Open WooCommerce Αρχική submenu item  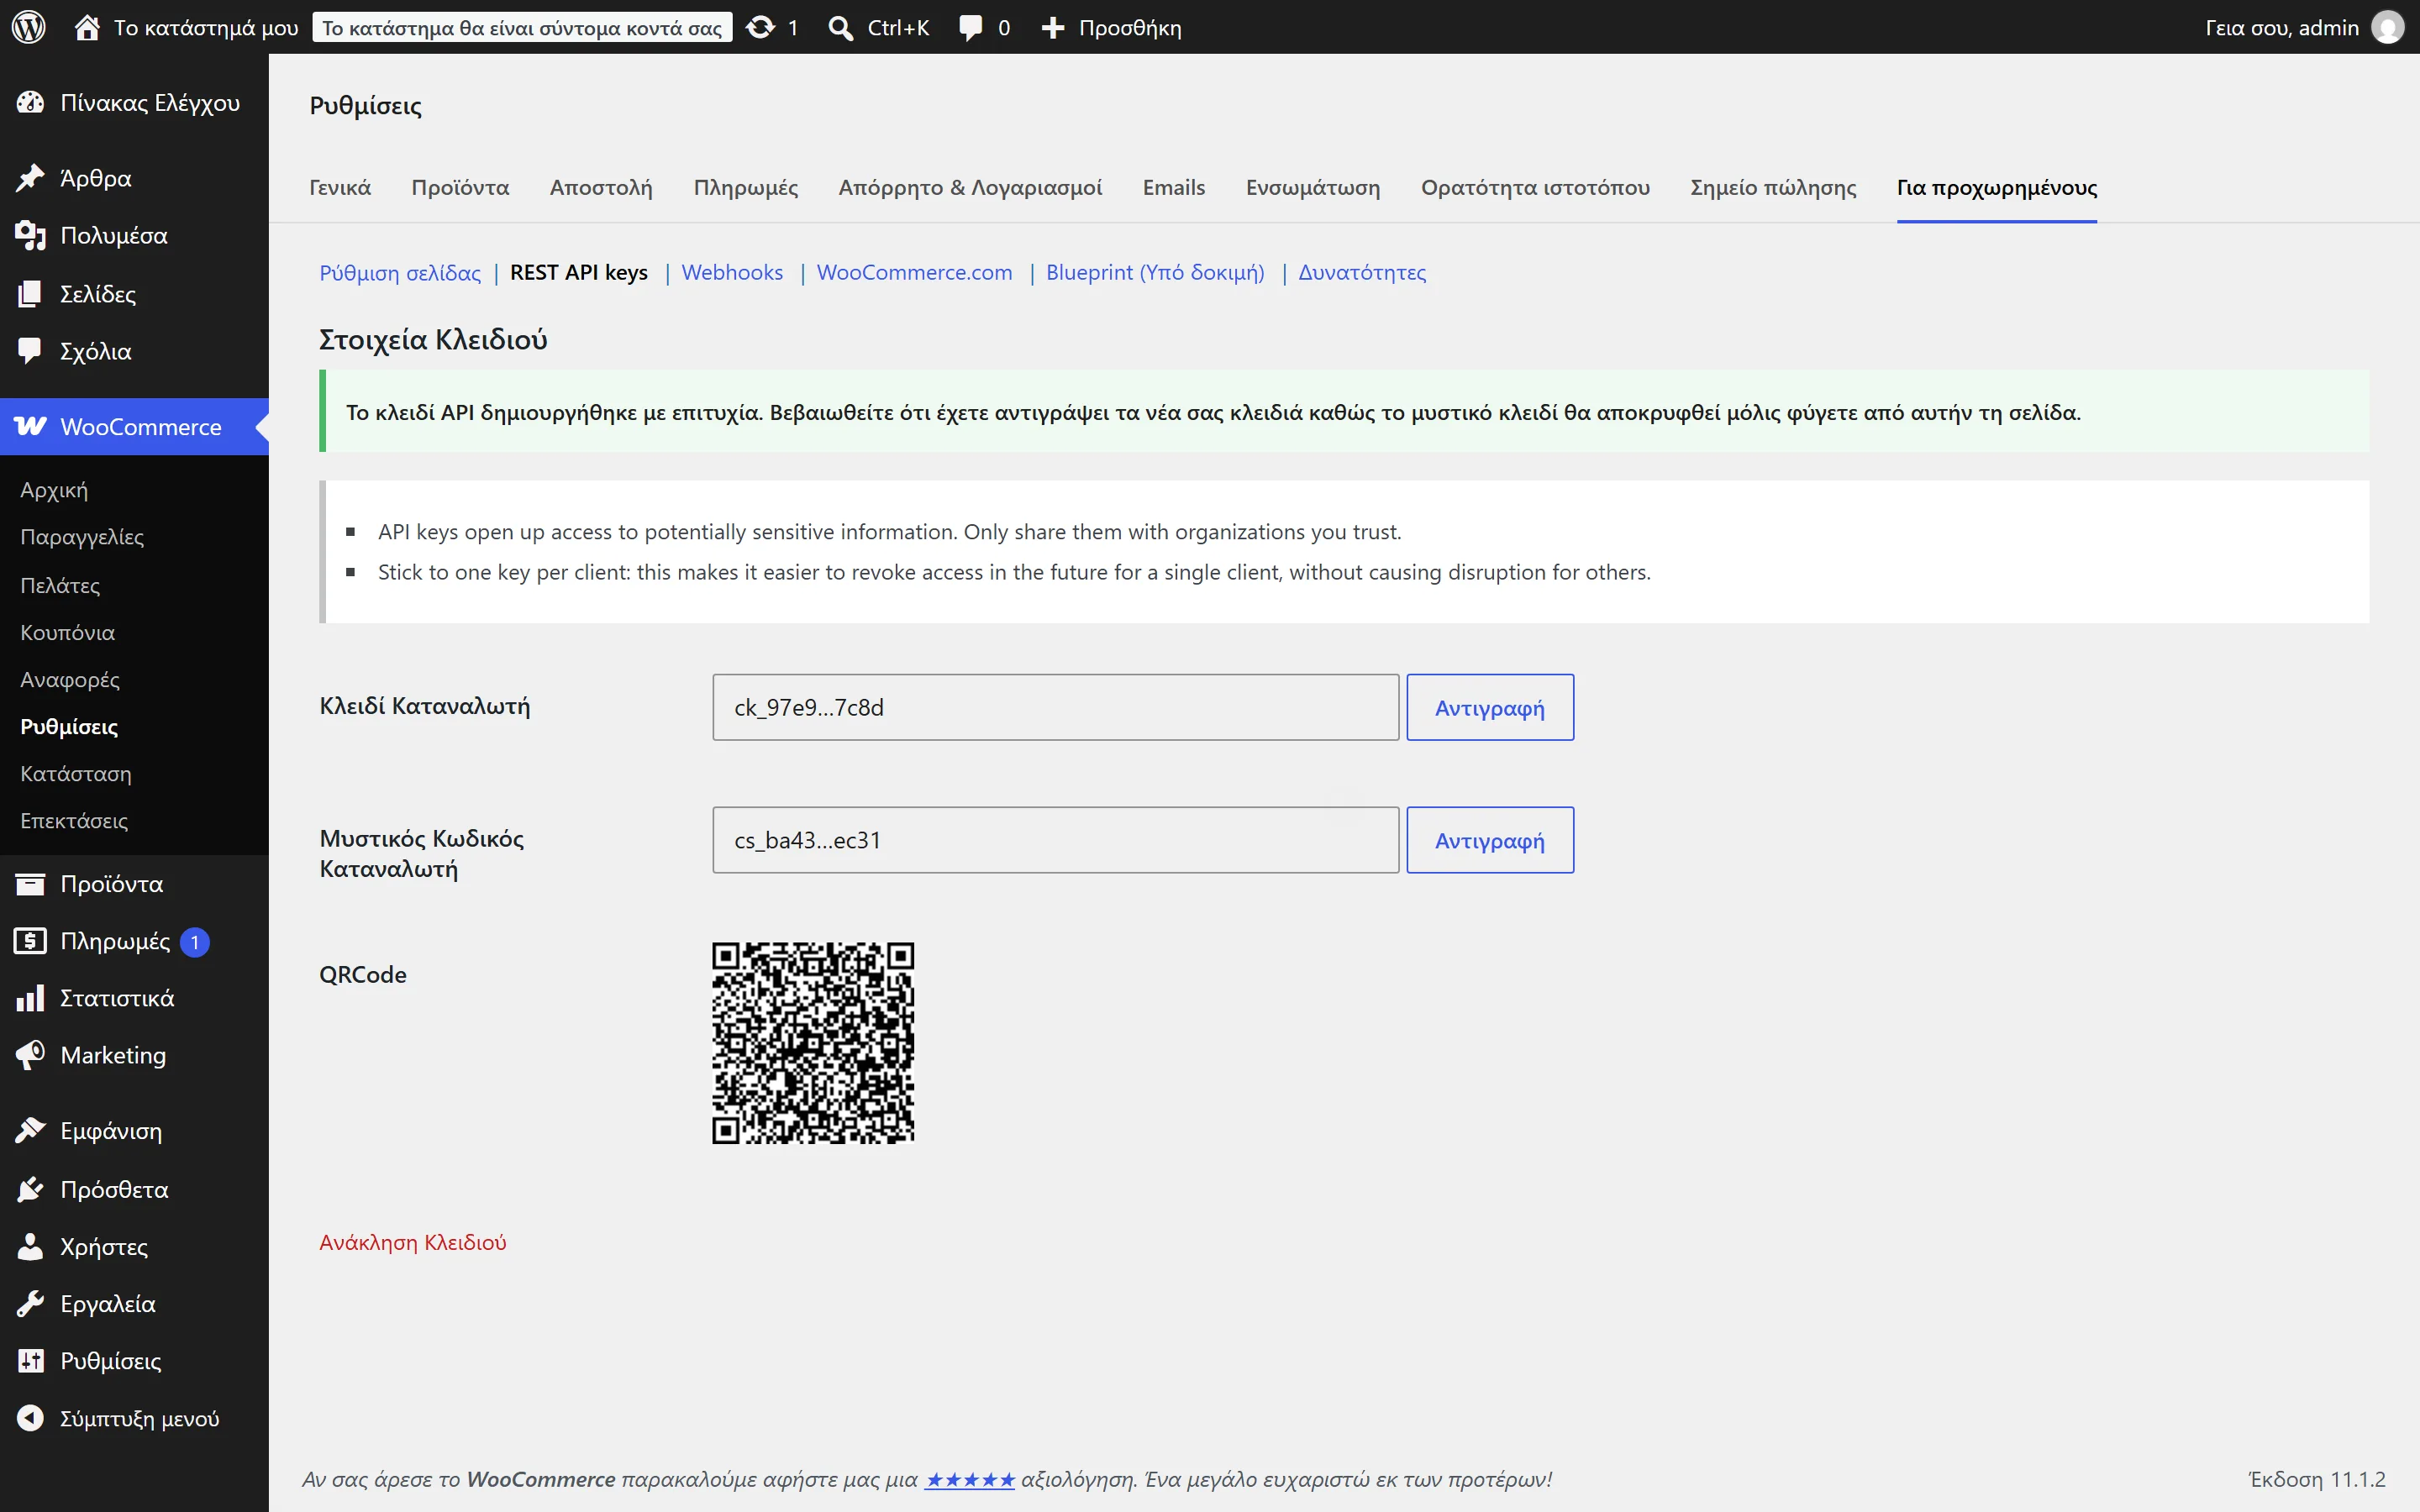click(54, 490)
